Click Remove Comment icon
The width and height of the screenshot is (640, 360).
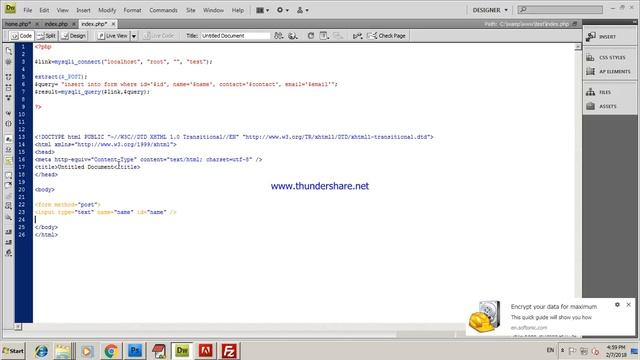coord(9,186)
